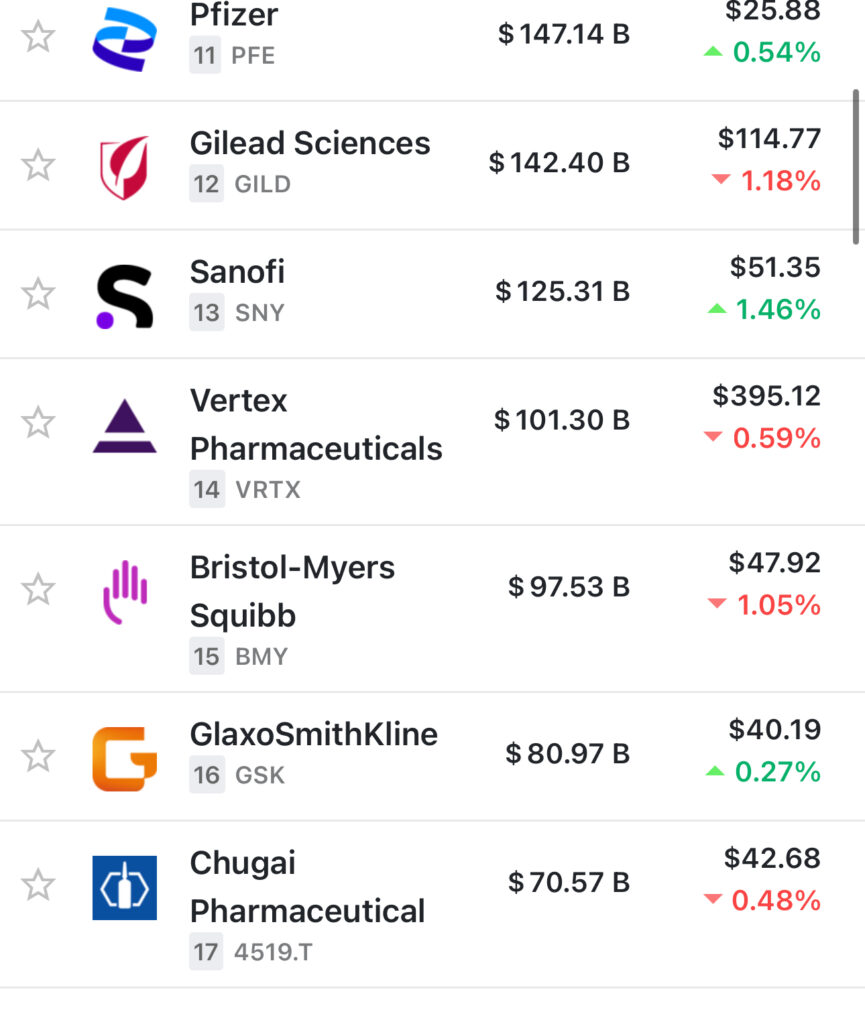This screenshot has height=1024, width=865.
Task: Star Chugai Pharmaceutical in the list
Action: [x=38, y=885]
